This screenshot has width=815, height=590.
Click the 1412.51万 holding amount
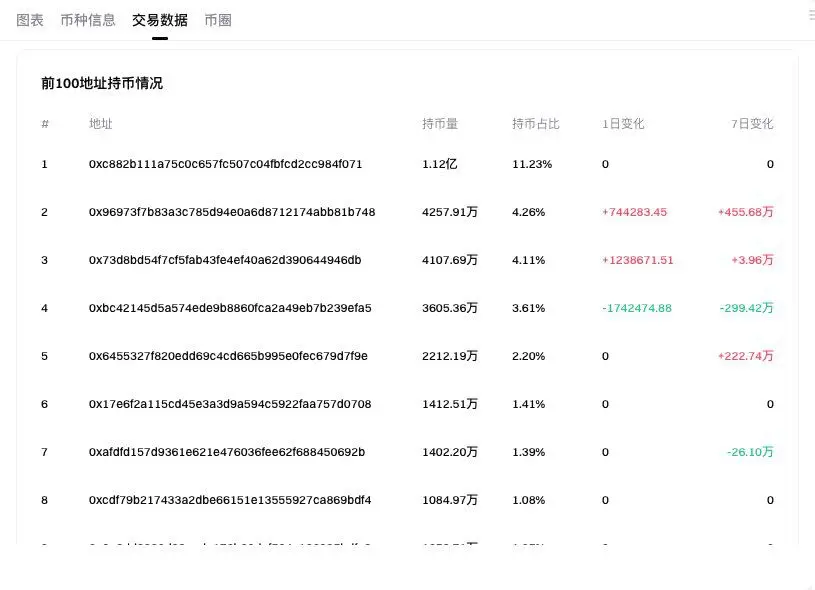(x=450, y=404)
